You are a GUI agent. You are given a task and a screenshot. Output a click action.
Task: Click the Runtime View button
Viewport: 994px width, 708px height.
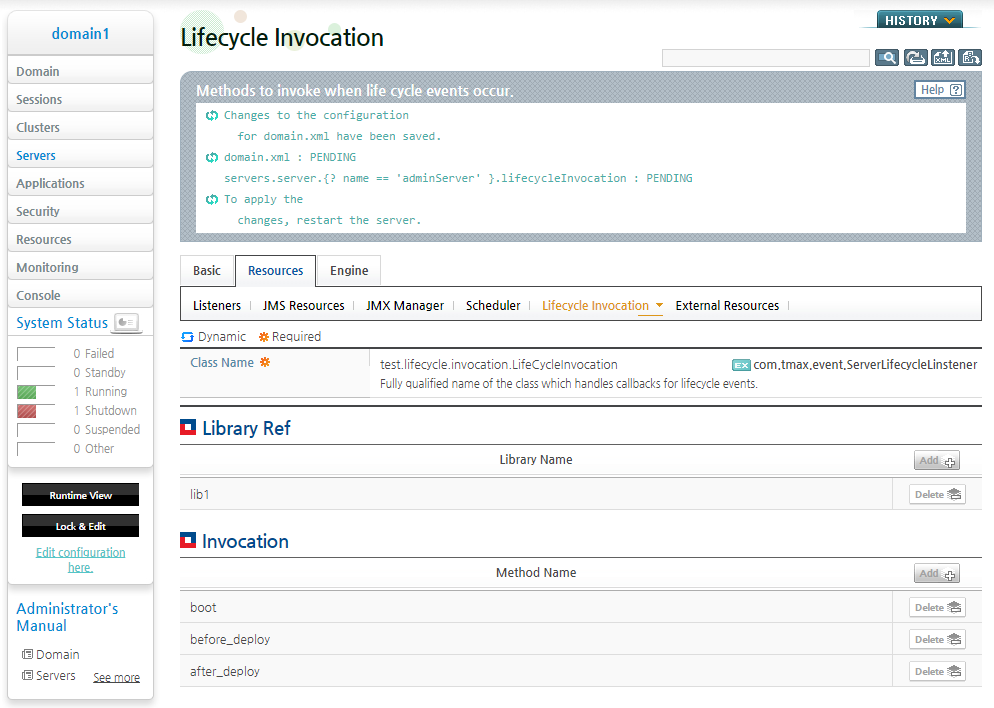click(81, 495)
